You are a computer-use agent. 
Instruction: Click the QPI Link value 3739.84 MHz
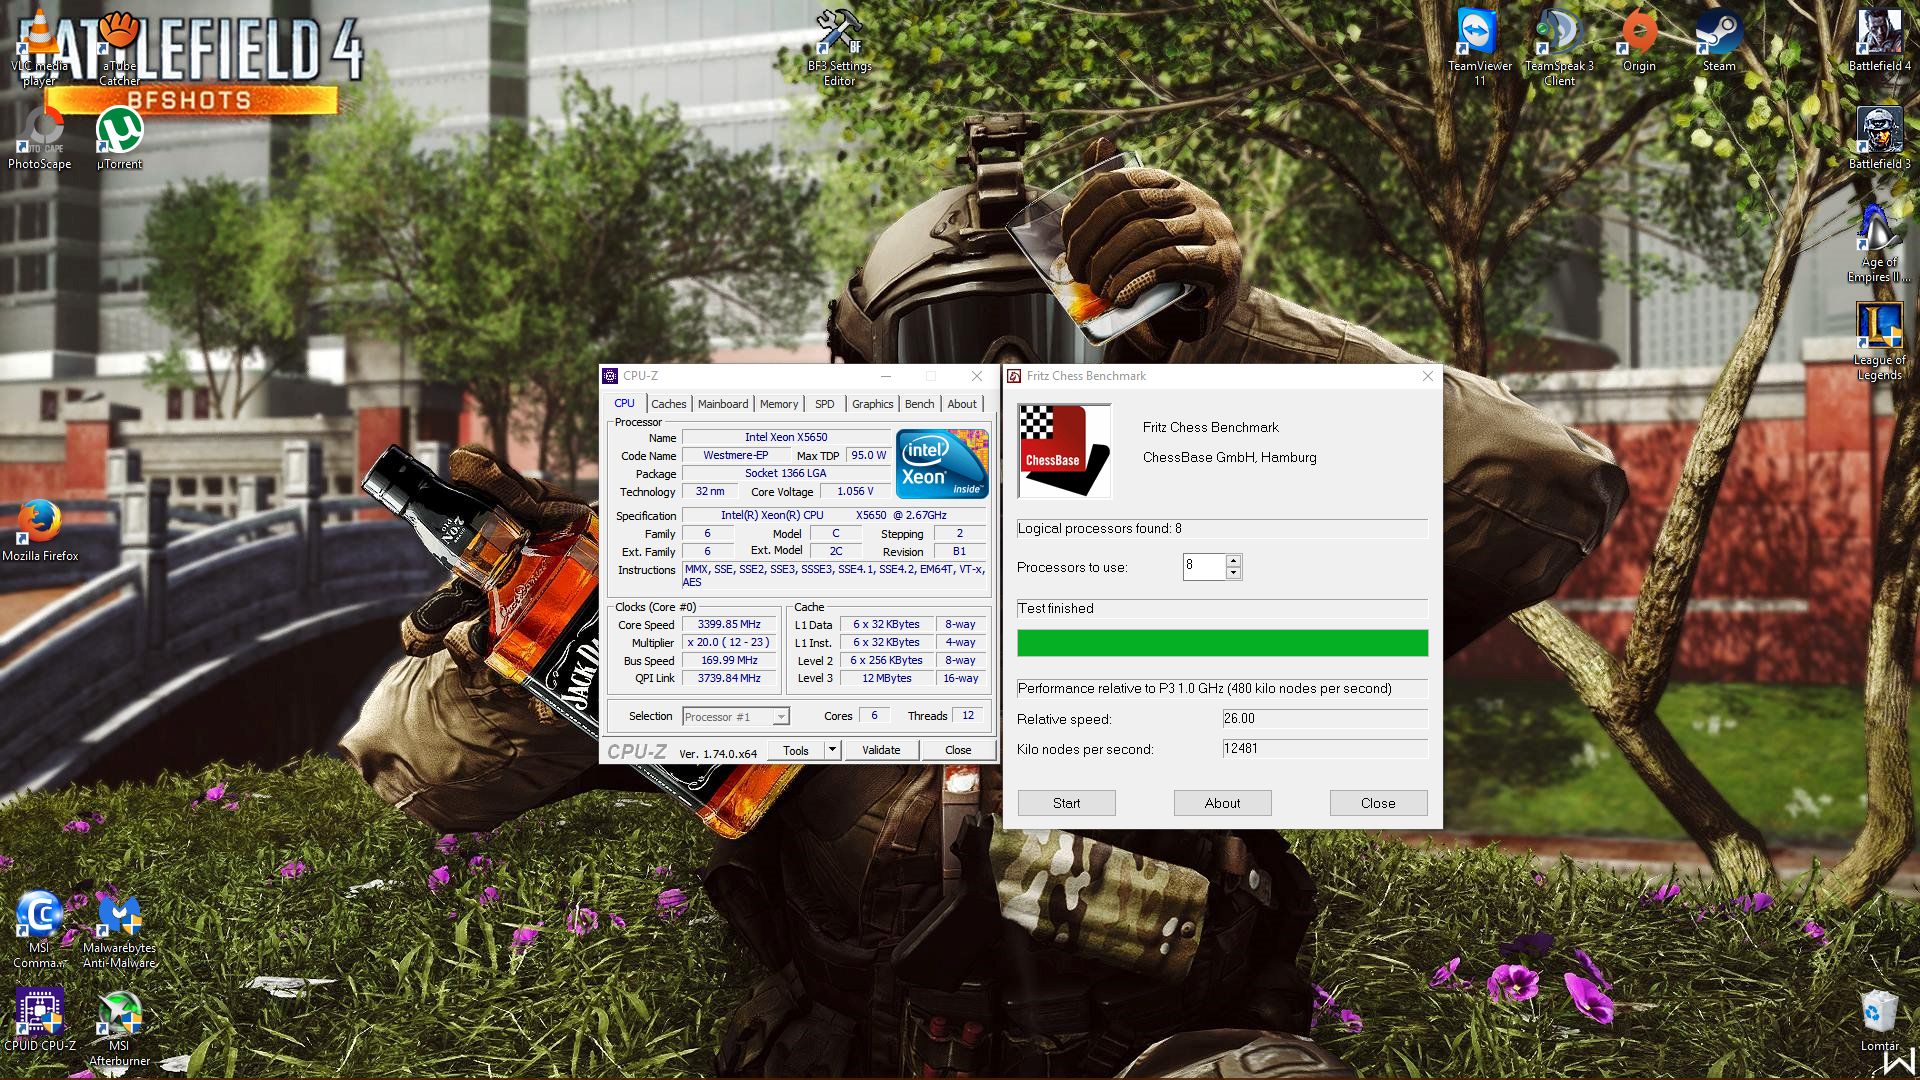pos(729,678)
